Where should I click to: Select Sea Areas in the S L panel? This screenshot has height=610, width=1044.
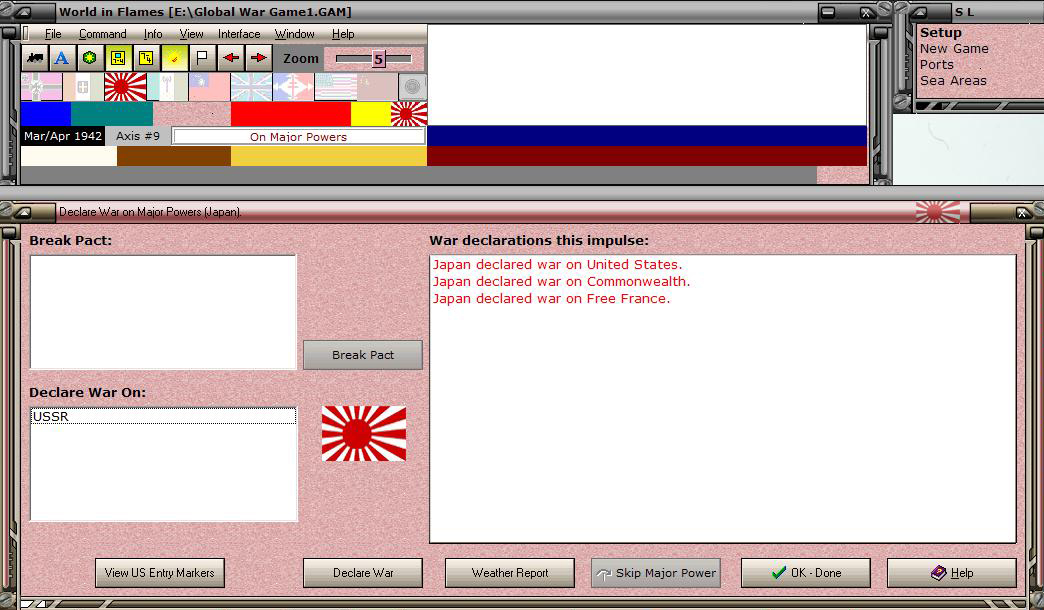click(x=953, y=81)
